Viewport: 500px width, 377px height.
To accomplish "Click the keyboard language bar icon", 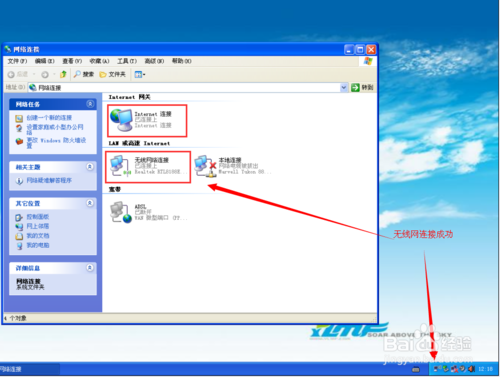I will tap(416, 369).
